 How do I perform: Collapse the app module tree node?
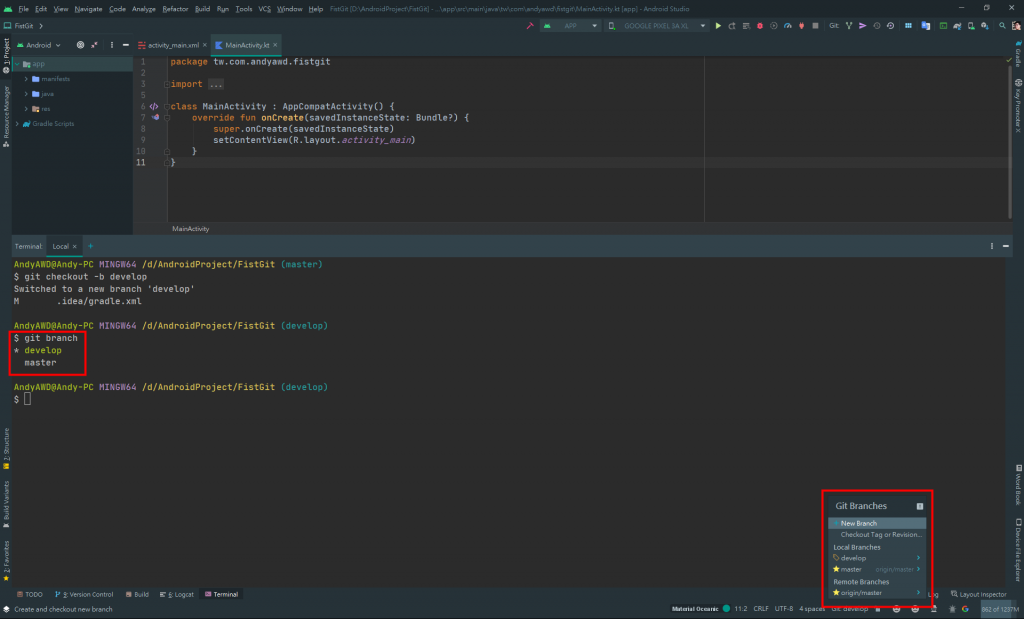(18, 64)
